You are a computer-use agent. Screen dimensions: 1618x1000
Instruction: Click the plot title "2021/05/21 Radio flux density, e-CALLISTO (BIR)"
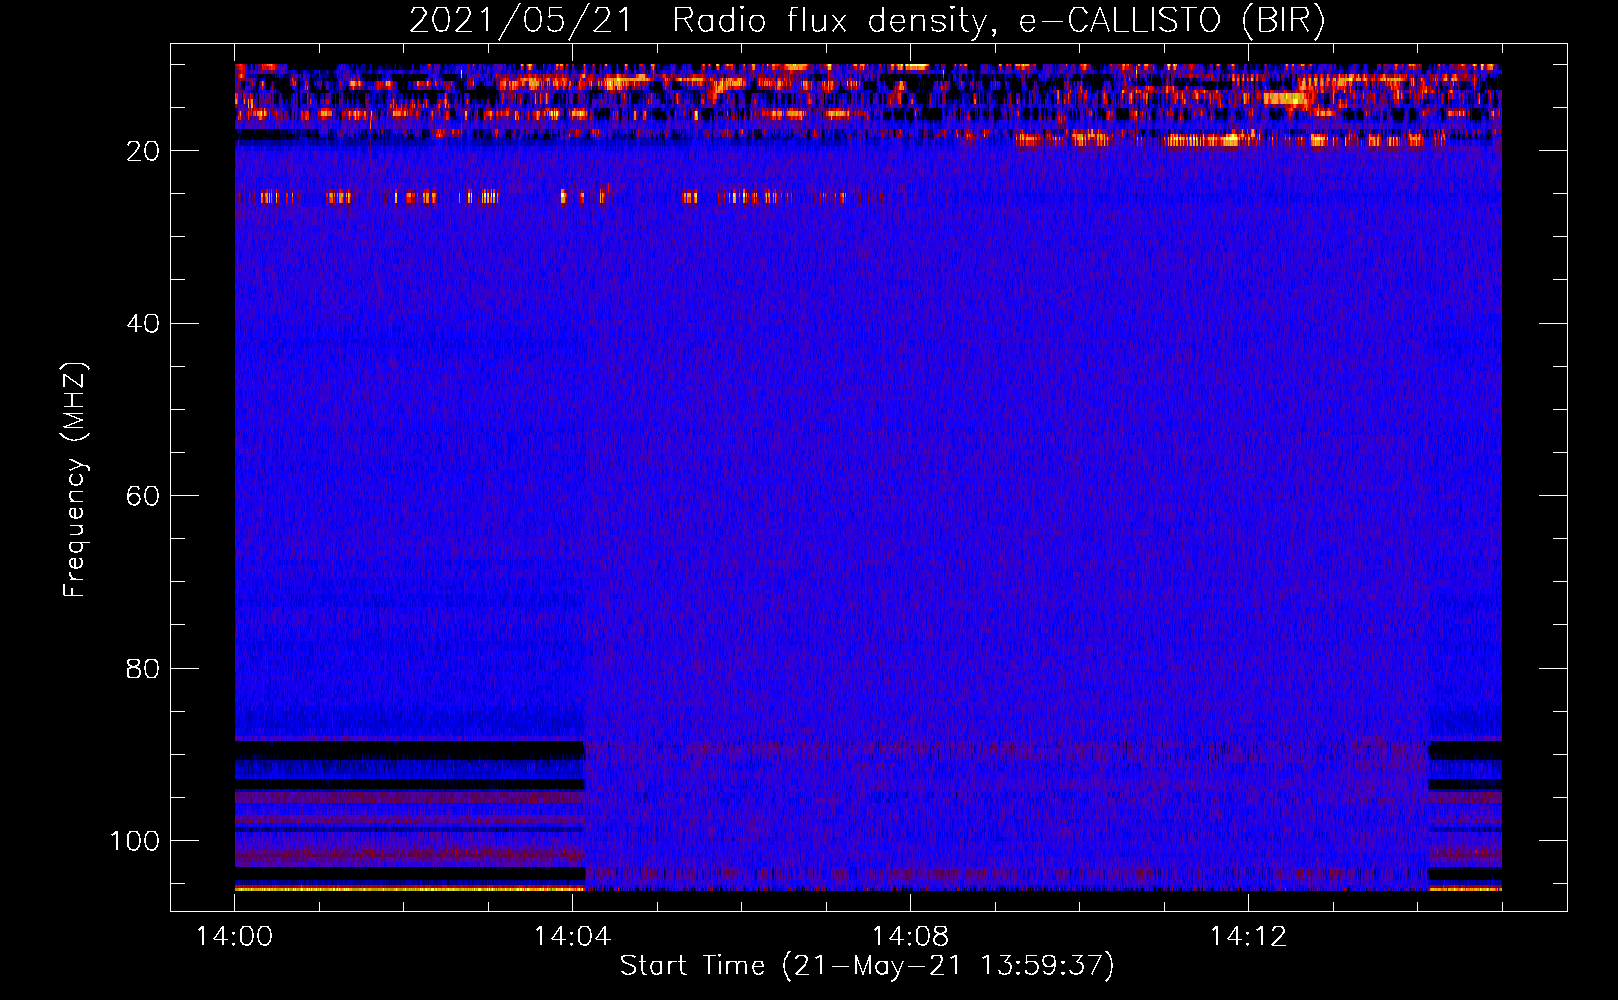867,21
